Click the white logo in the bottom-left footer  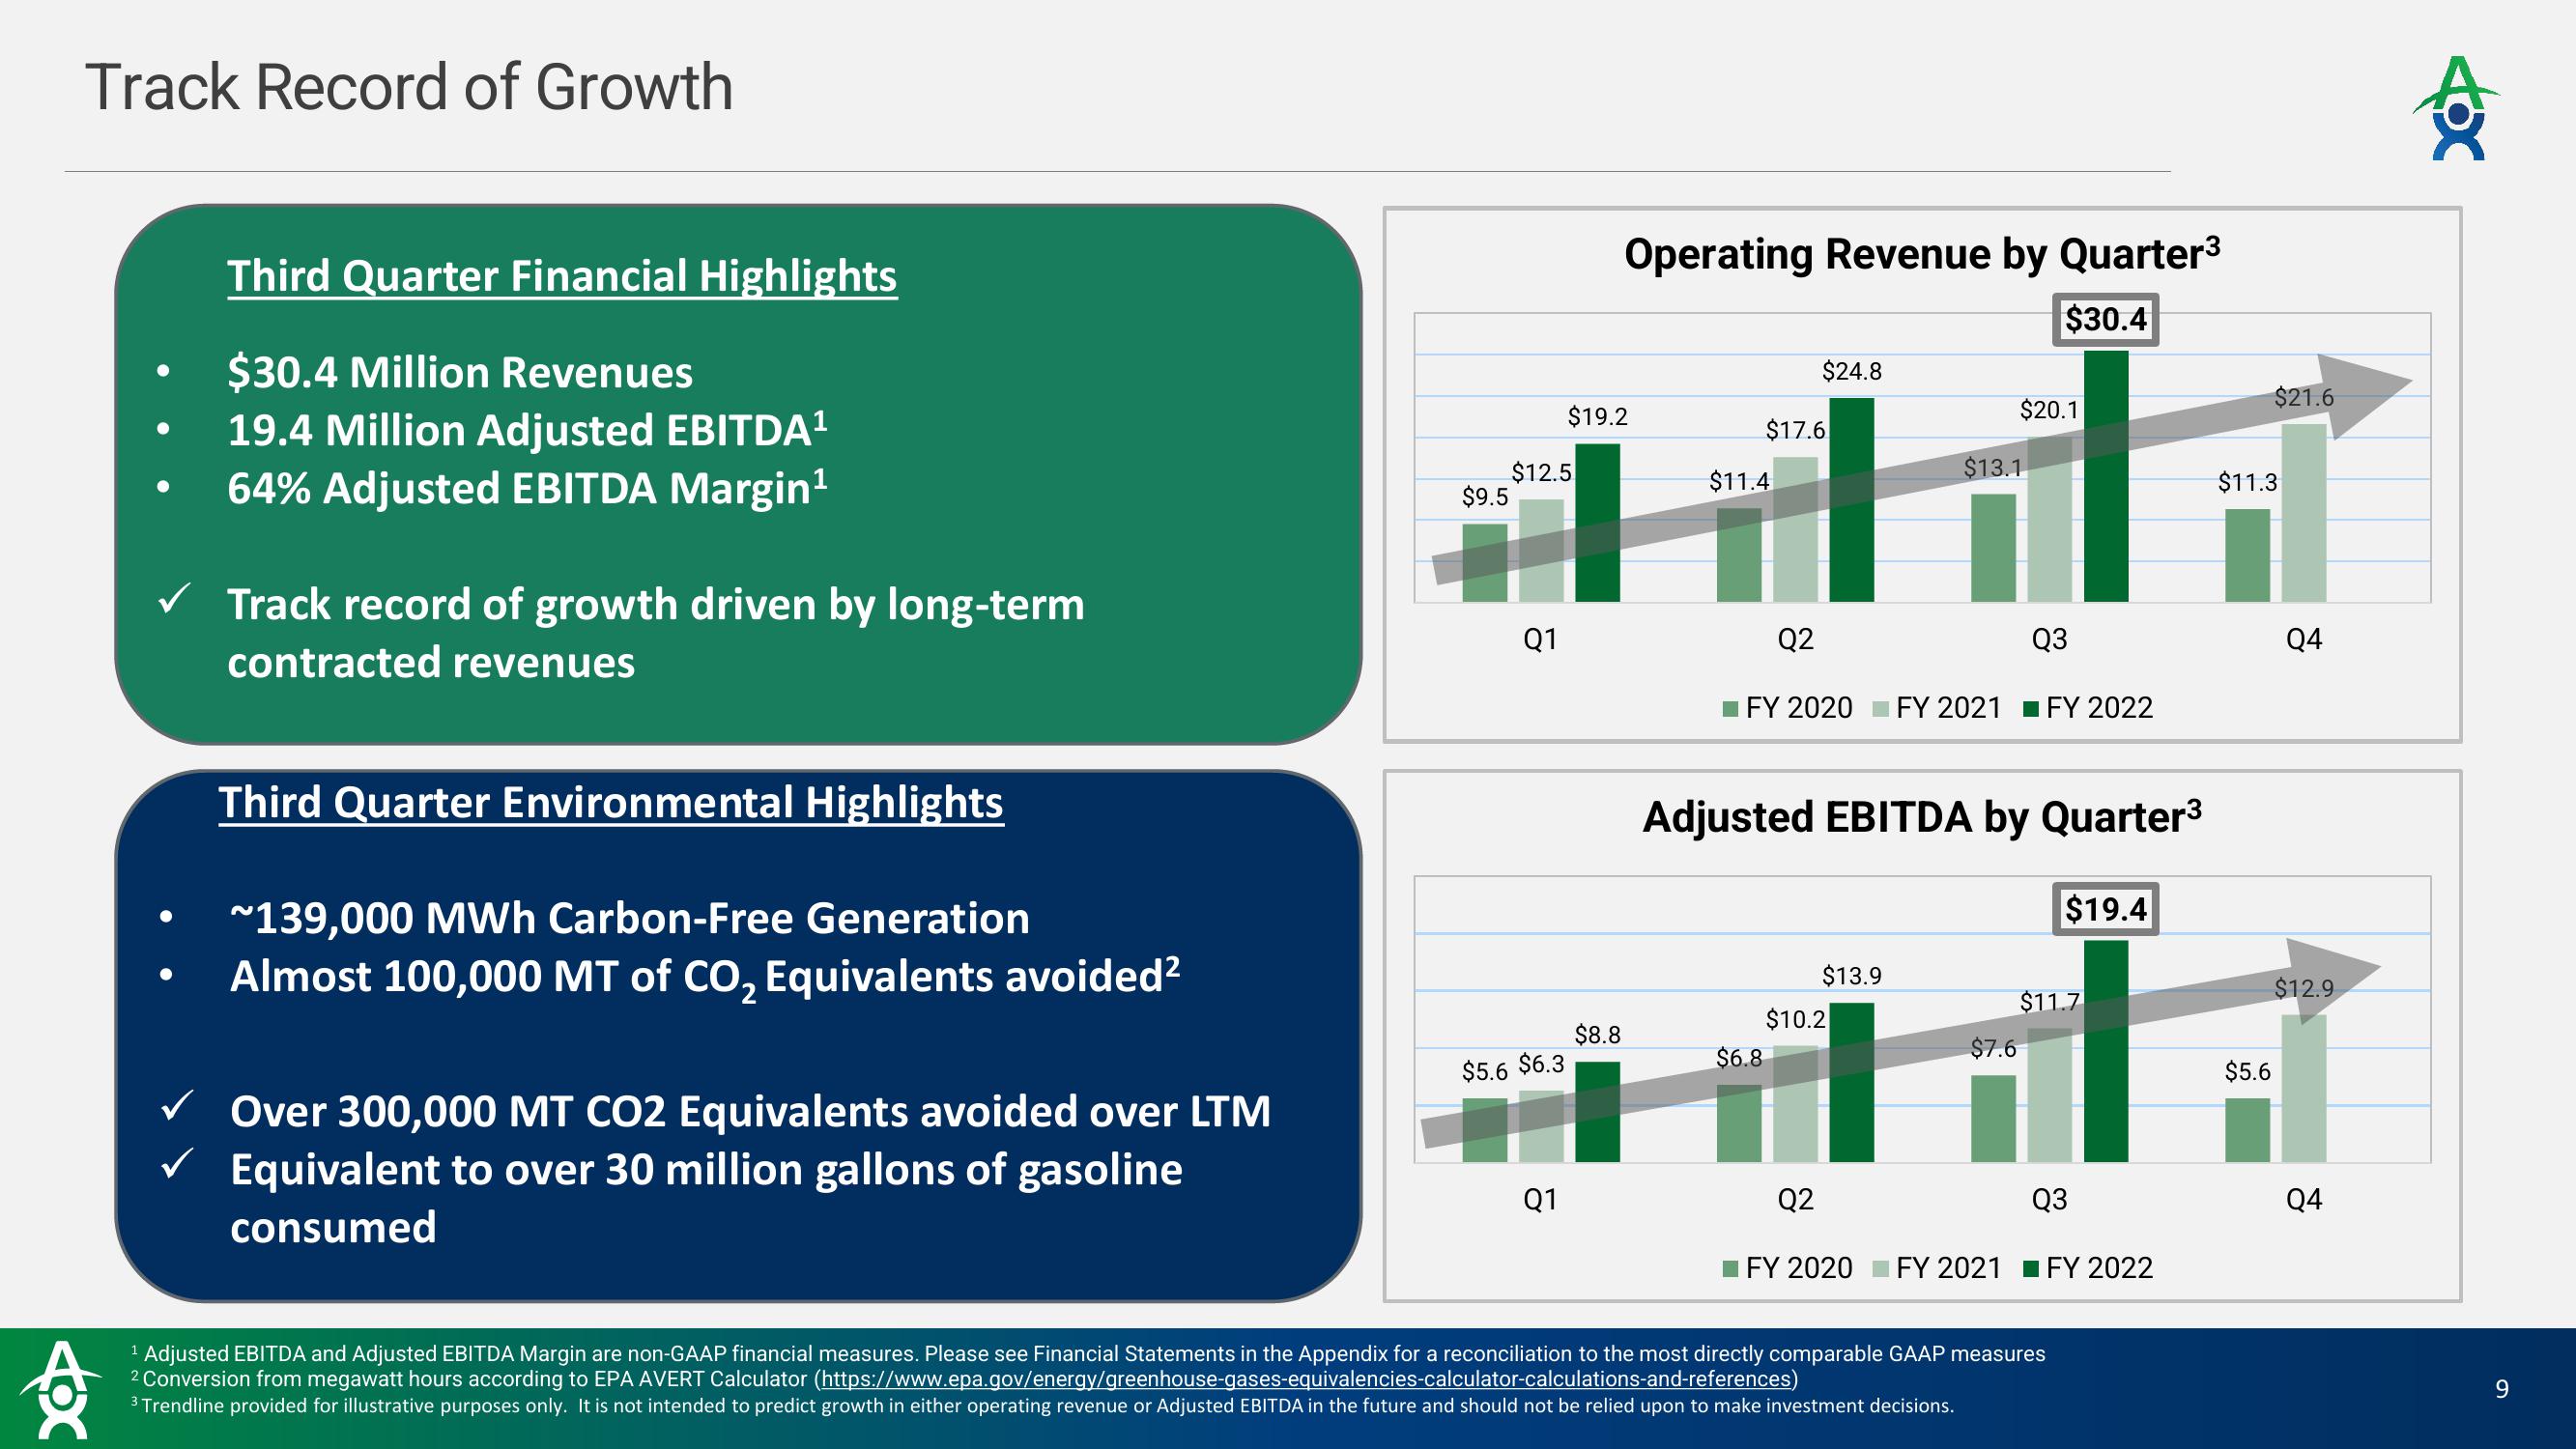(x=62, y=1389)
